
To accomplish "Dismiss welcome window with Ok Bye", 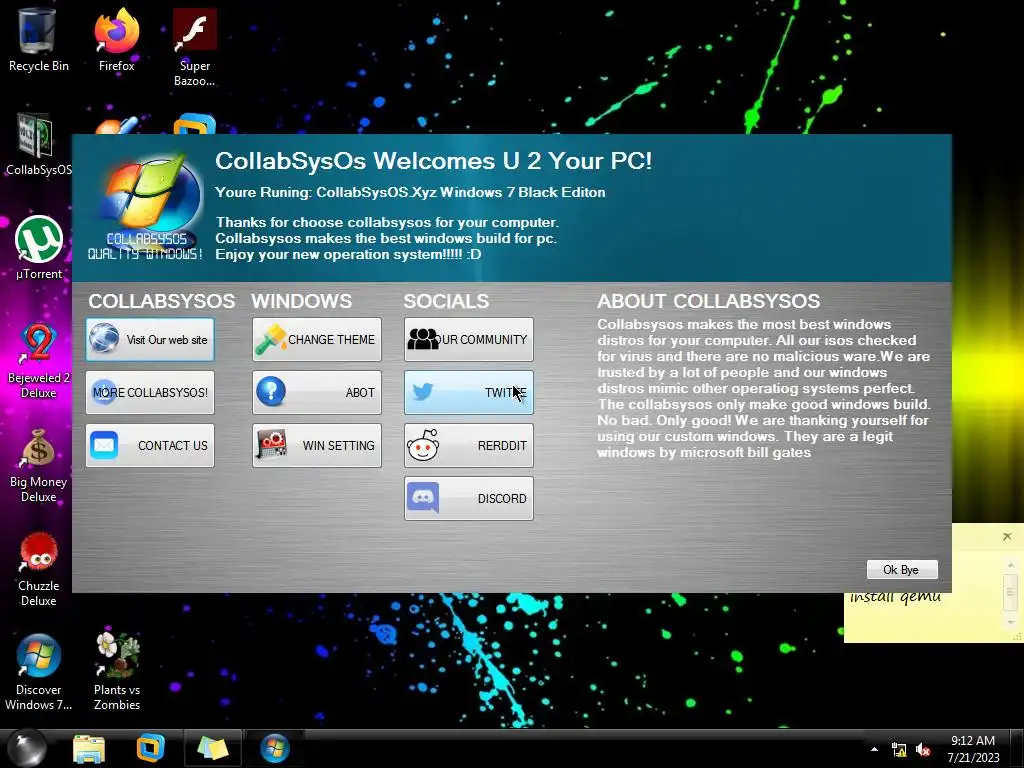I will pyautogui.click(x=902, y=569).
